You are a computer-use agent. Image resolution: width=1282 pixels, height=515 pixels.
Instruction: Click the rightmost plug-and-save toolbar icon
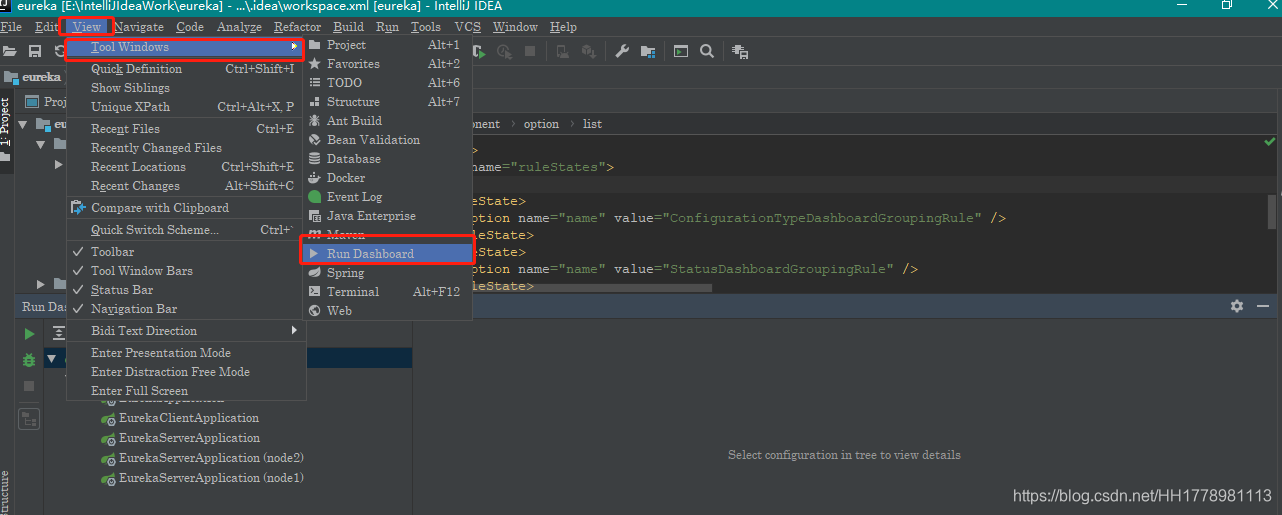[x=740, y=51]
